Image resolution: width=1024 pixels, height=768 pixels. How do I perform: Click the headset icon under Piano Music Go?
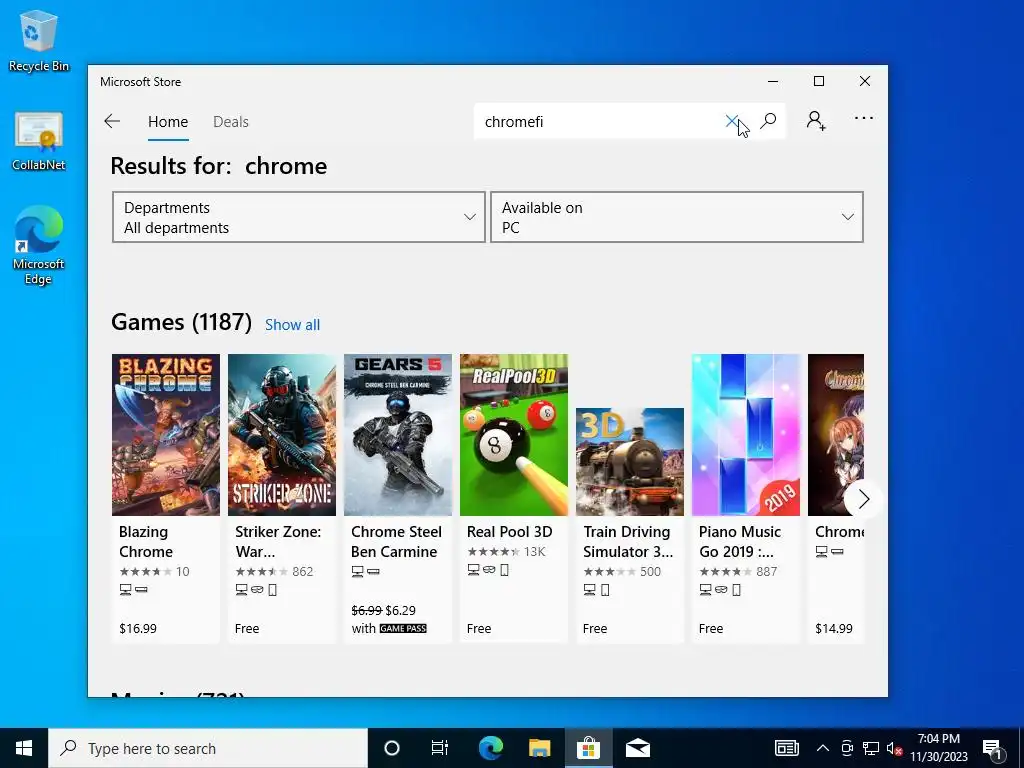coord(721,590)
